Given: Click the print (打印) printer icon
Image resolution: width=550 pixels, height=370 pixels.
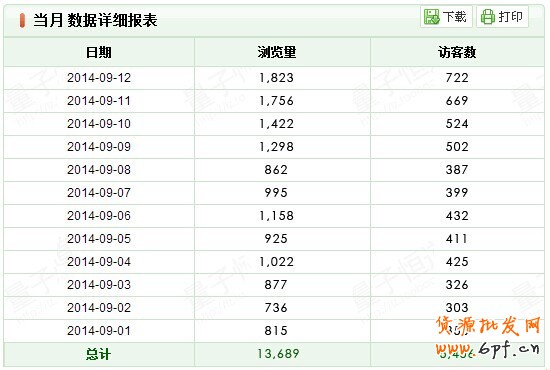Looking at the screenshot, I should pyautogui.click(x=488, y=16).
